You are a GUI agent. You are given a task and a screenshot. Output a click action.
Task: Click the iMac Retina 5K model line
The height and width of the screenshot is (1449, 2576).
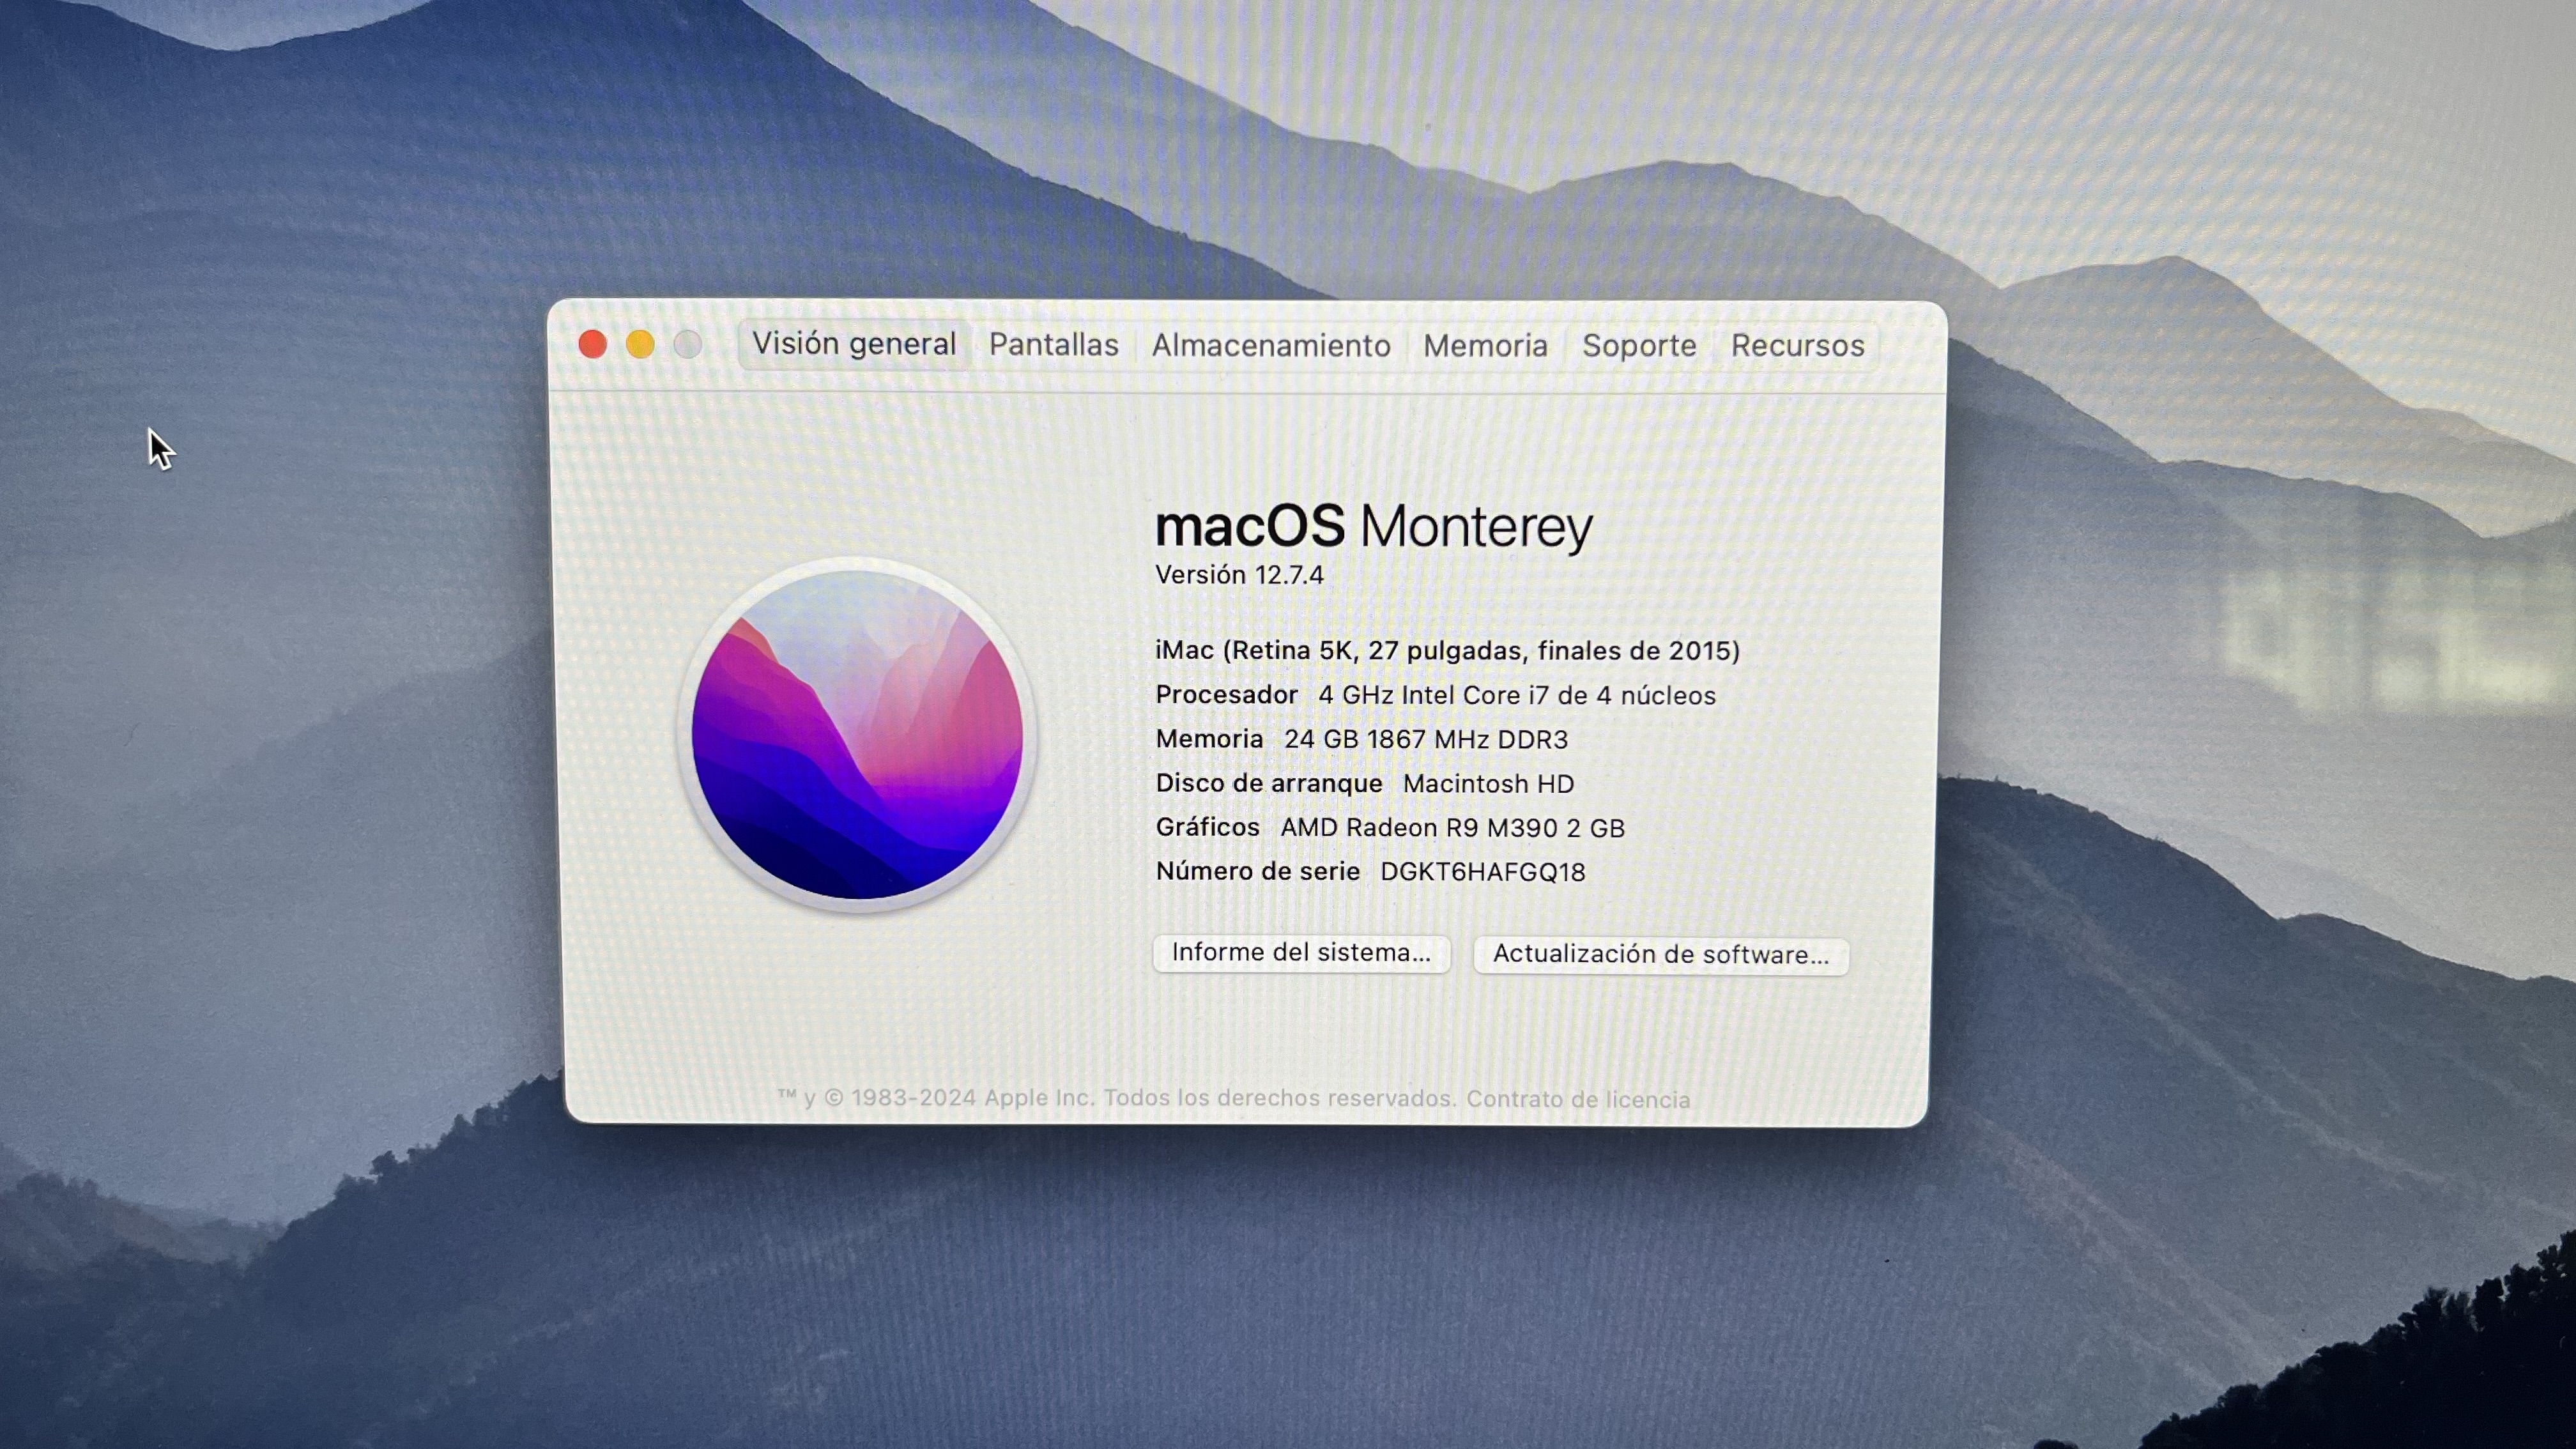1447,651
